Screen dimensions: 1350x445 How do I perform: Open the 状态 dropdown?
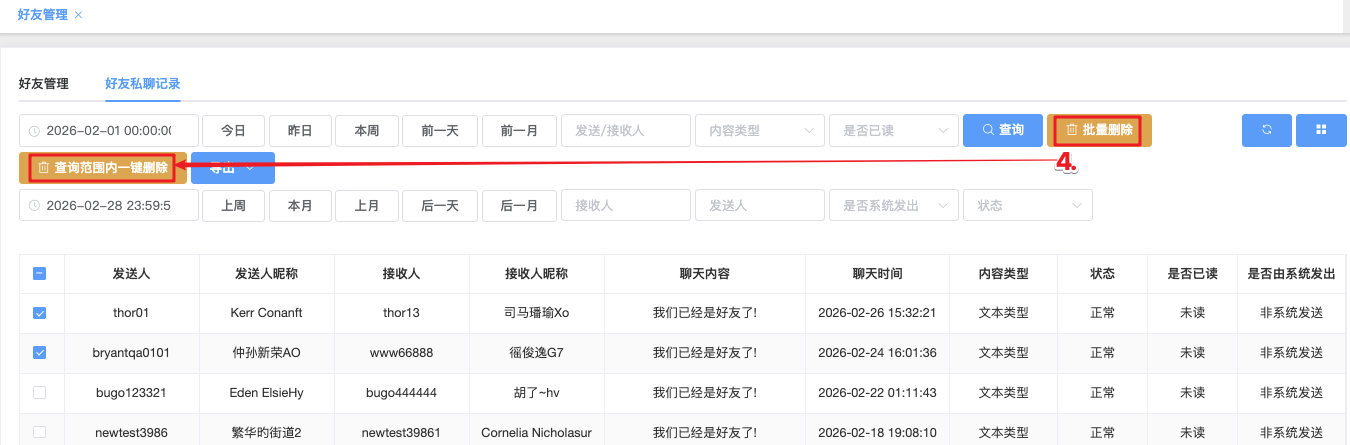(x=1026, y=205)
